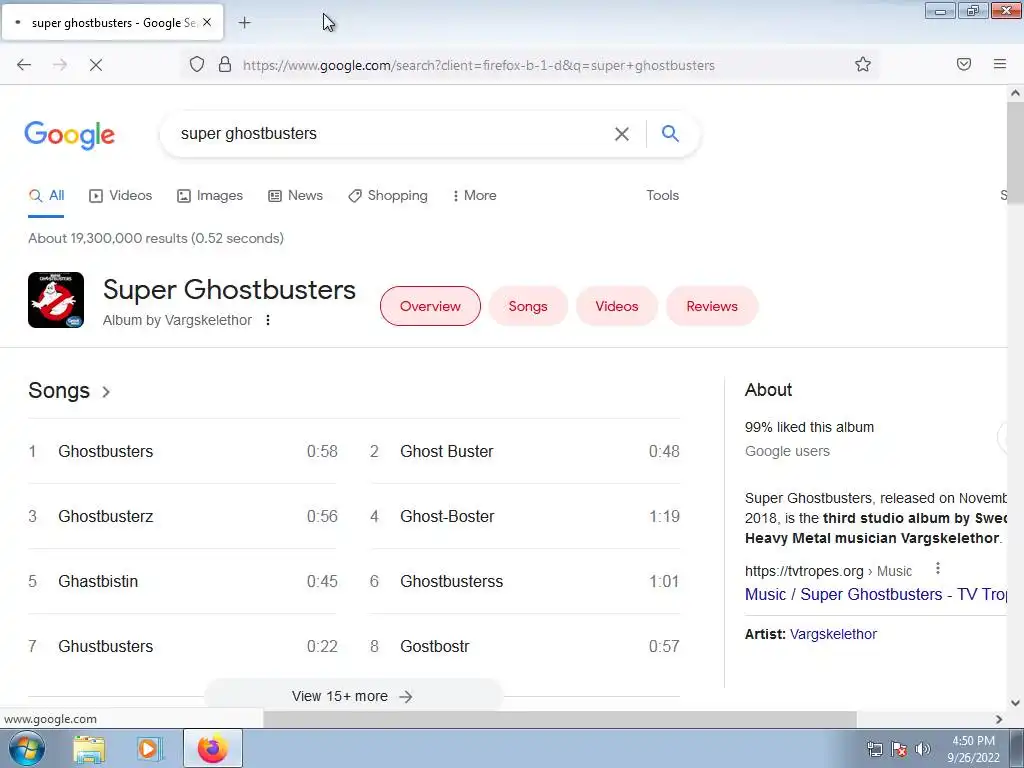The width and height of the screenshot is (1024, 768).
Task: Select the '99% liked this album' text
Action: click(x=809, y=427)
